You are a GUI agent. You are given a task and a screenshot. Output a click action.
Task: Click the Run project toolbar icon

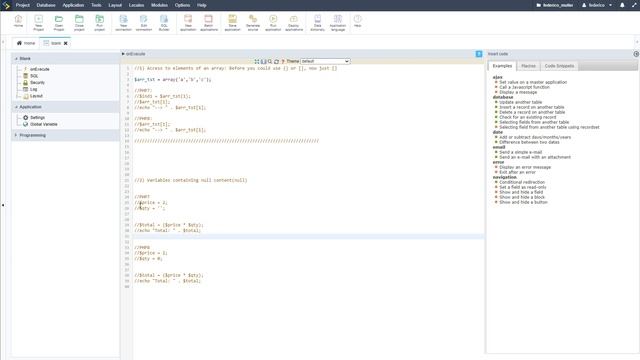click(100, 23)
